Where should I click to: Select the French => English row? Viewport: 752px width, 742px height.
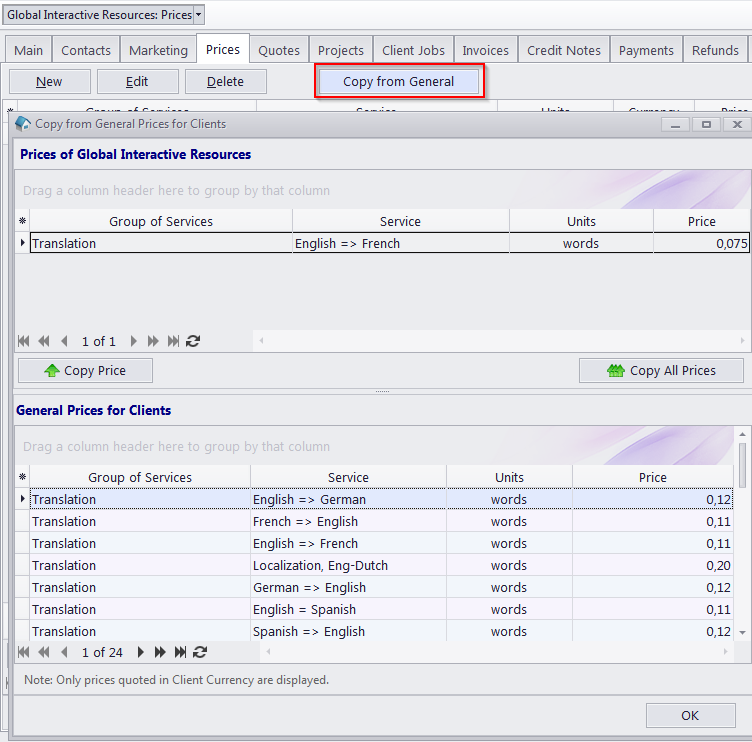click(x=381, y=521)
